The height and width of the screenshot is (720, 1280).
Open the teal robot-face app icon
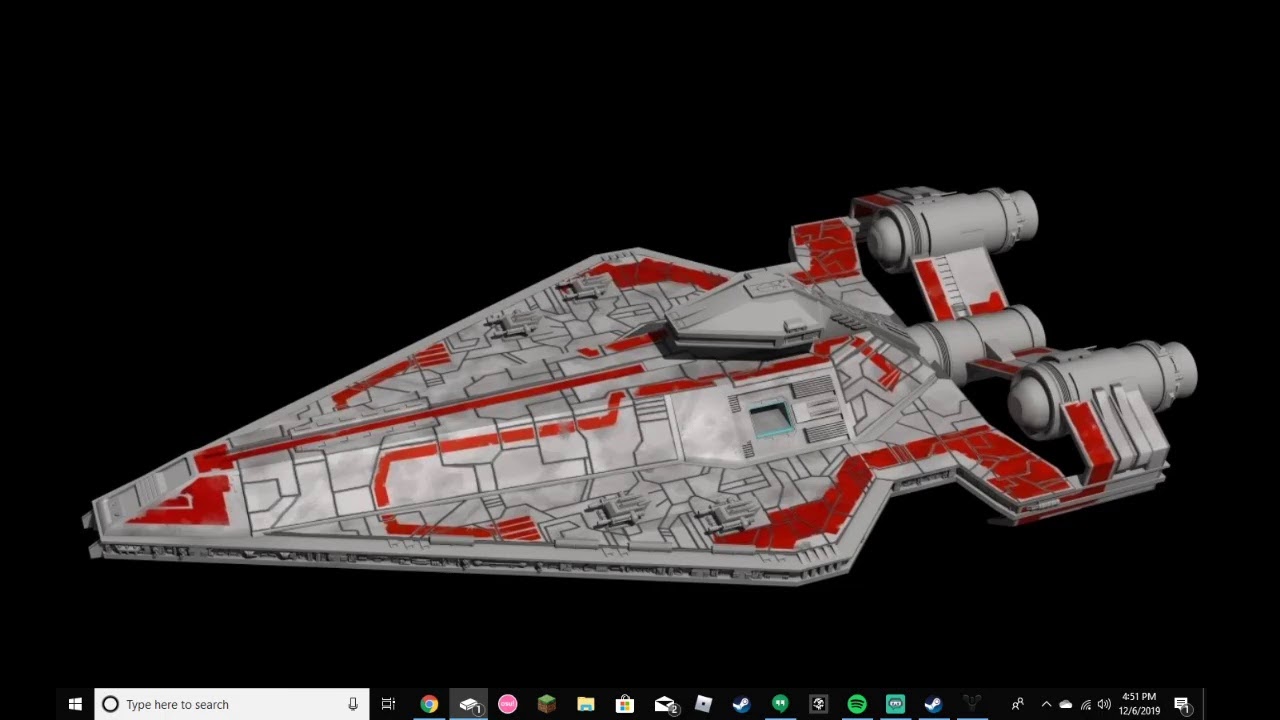pos(895,704)
